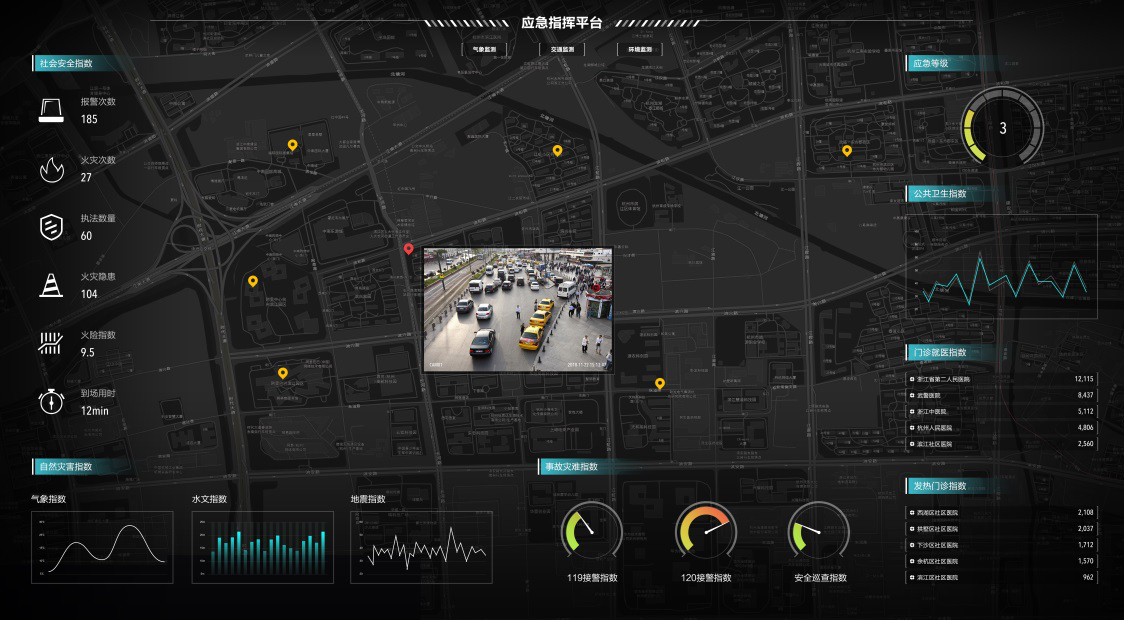The image size is (1124, 620).
Task: Click the police siren icon beside 报警次数
Action: pyautogui.click(x=51, y=110)
